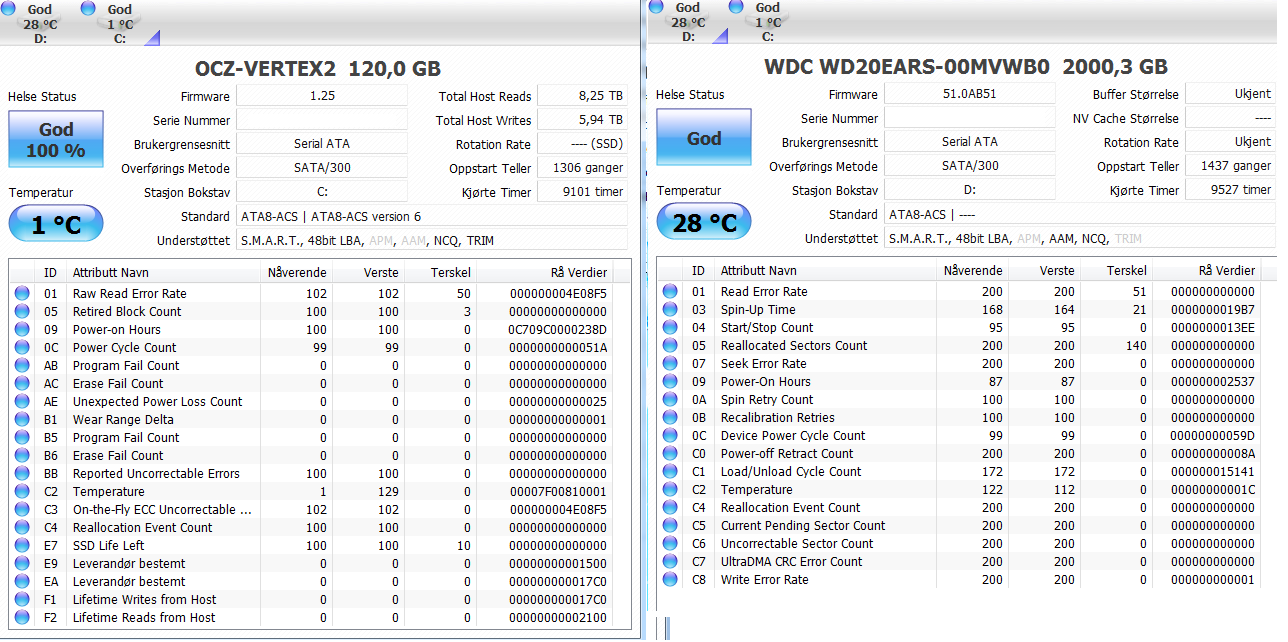Select the Erase Fail Count row with ID B6
Viewport: 1288px width, 642px height.
320,456
